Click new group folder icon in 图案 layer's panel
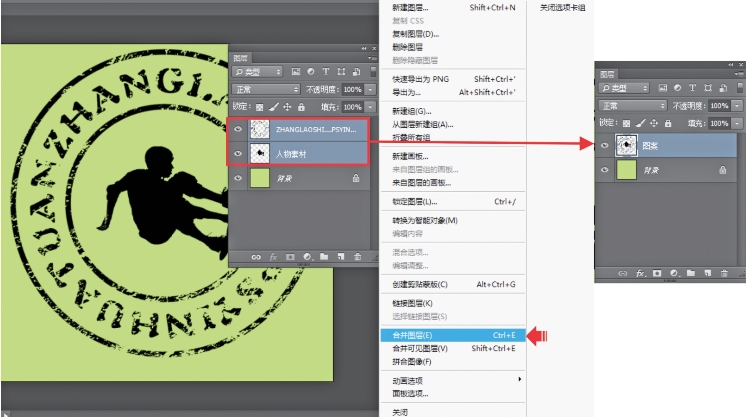 (x=690, y=272)
